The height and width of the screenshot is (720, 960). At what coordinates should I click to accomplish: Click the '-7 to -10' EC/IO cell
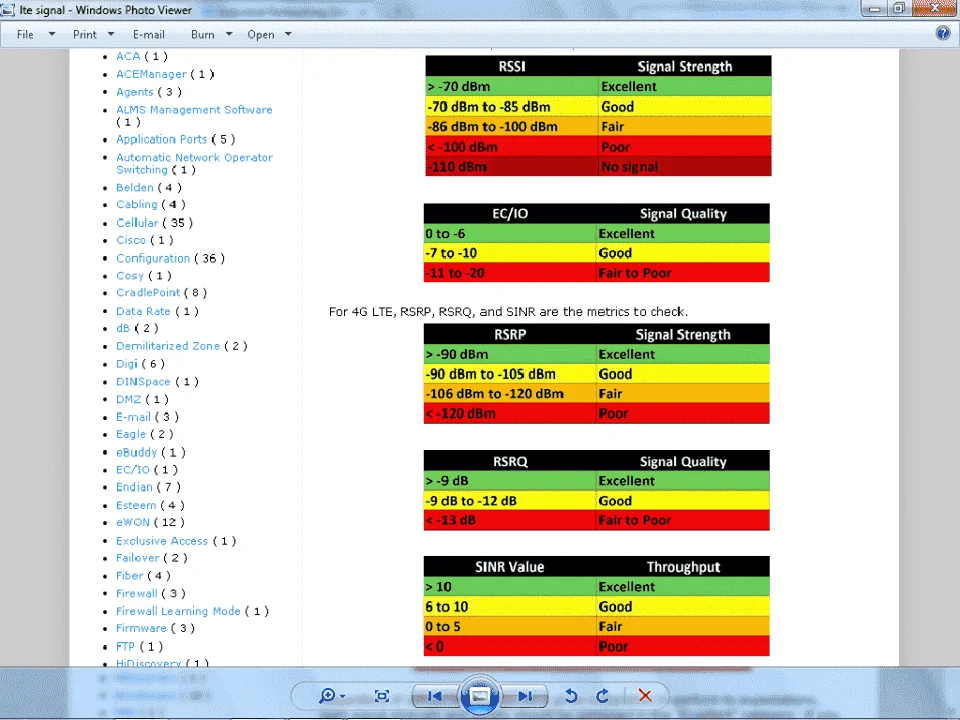[x=510, y=253]
